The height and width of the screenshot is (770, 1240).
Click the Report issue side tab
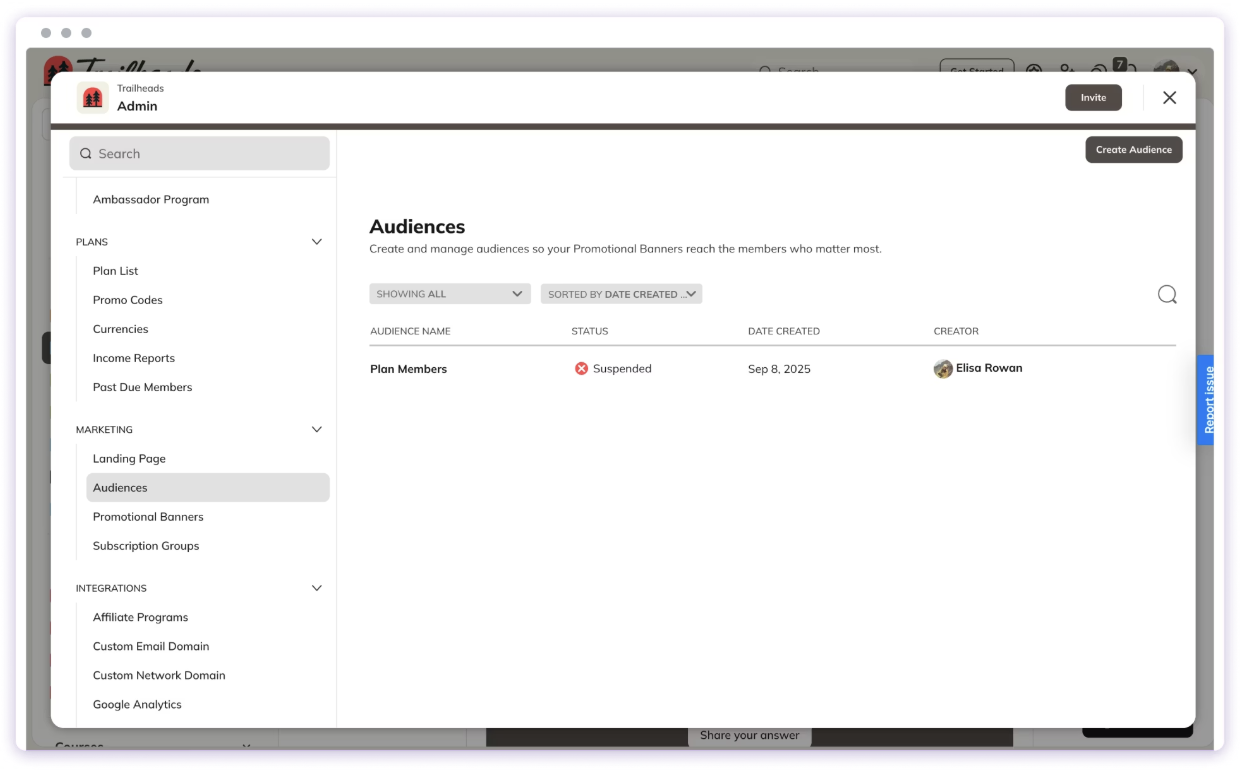click(x=1206, y=400)
